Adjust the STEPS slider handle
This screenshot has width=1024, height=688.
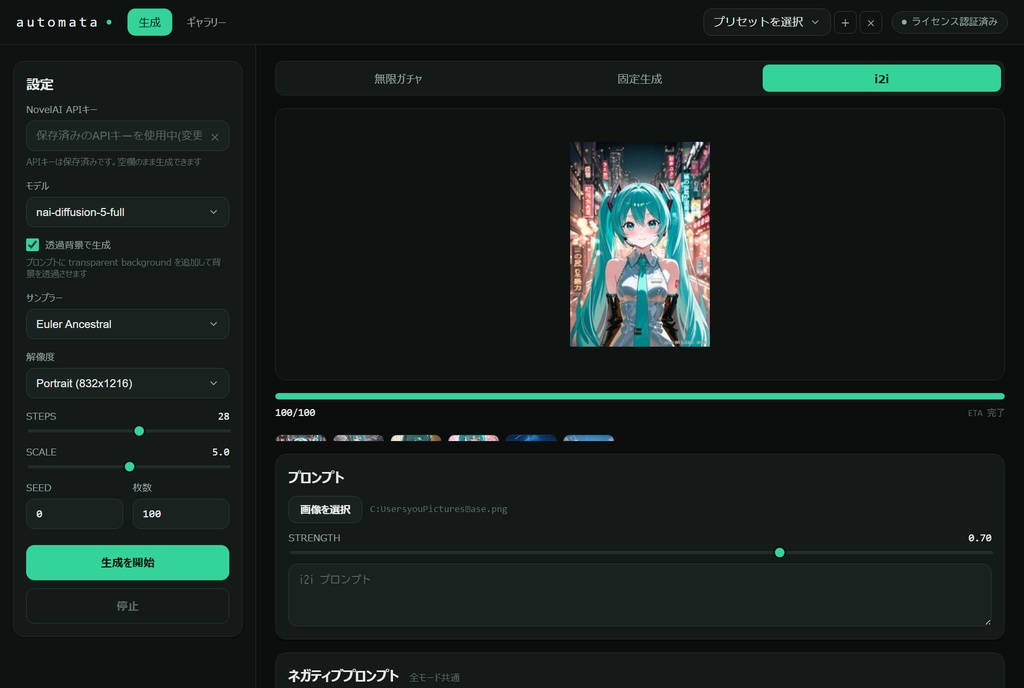tap(139, 431)
